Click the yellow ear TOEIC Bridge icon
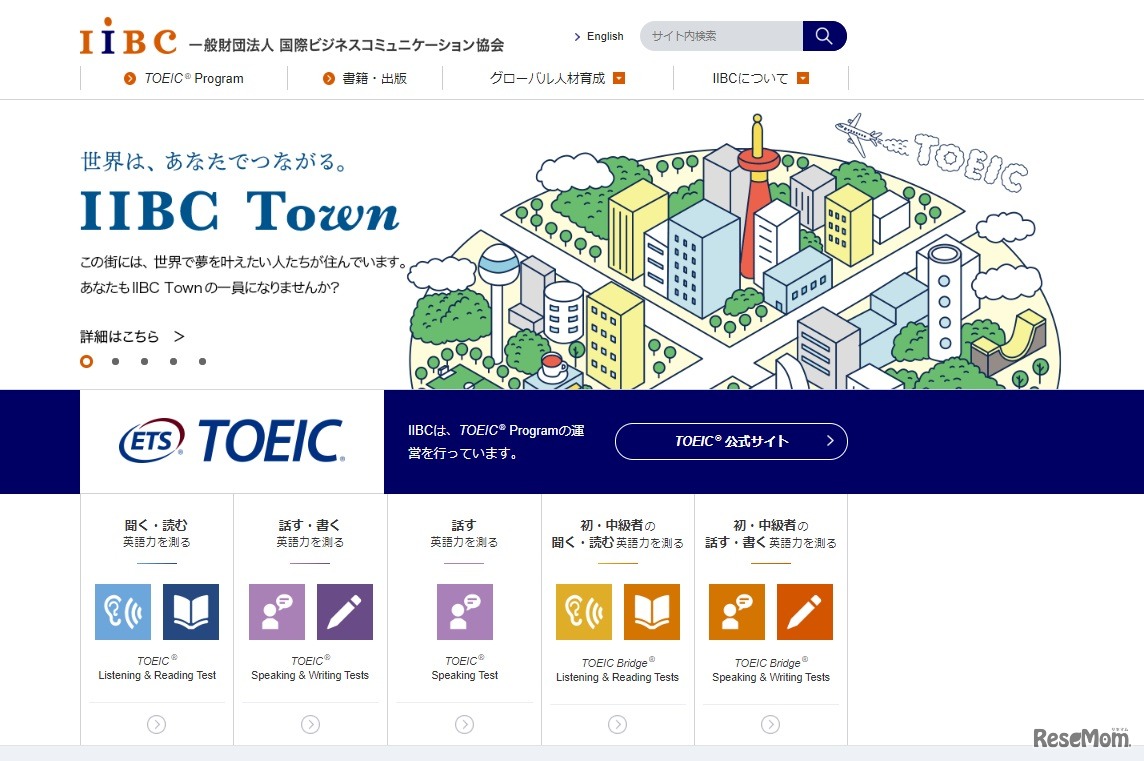The image size is (1144, 761). (x=584, y=612)
